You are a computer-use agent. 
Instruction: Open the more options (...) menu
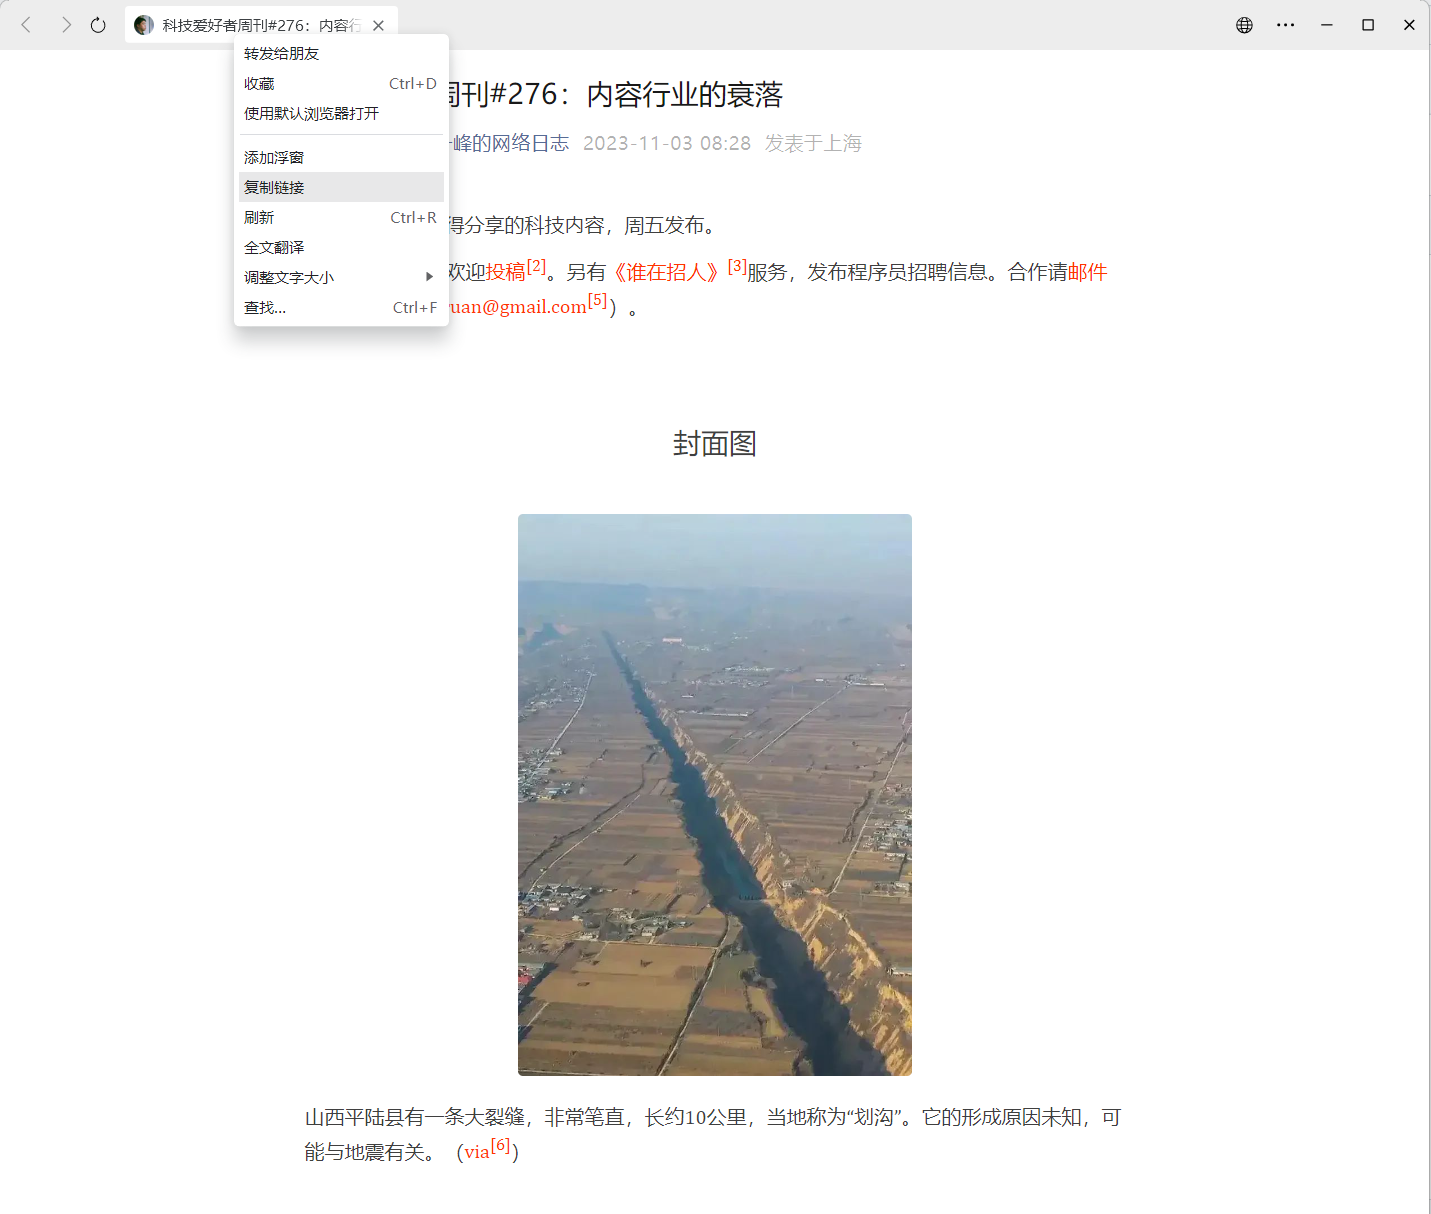coord(1285,25)
